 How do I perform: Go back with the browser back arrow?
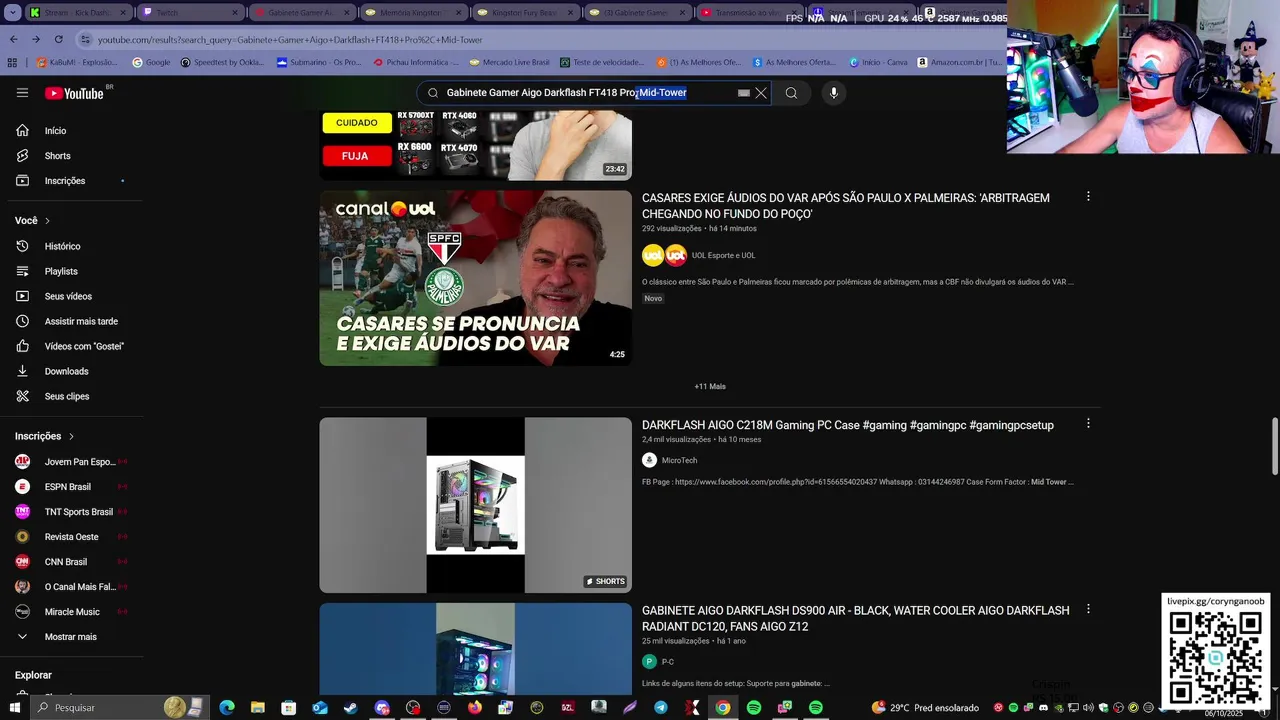pos(13,39)
